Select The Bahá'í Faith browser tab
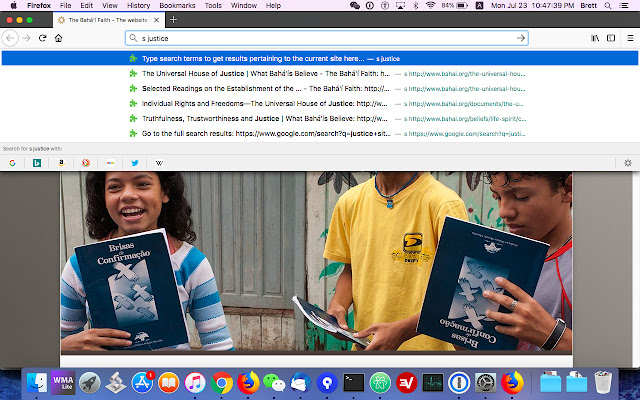This screenshot has height=400, width=640. click(109, 20)
